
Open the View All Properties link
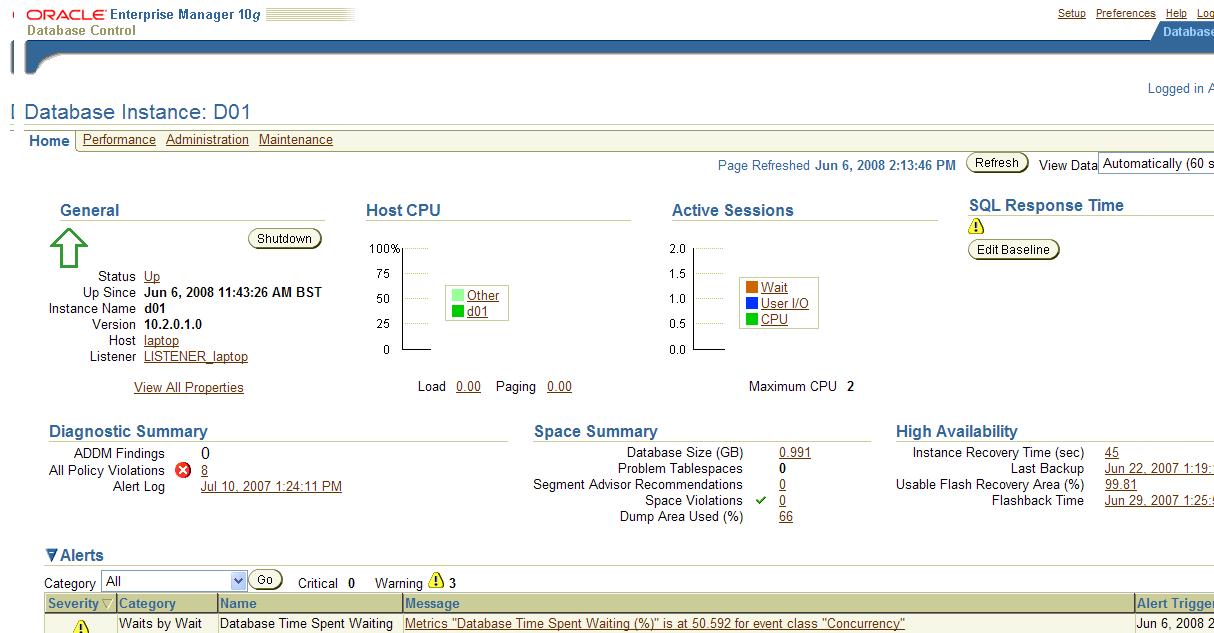click(x=189, y=387)
